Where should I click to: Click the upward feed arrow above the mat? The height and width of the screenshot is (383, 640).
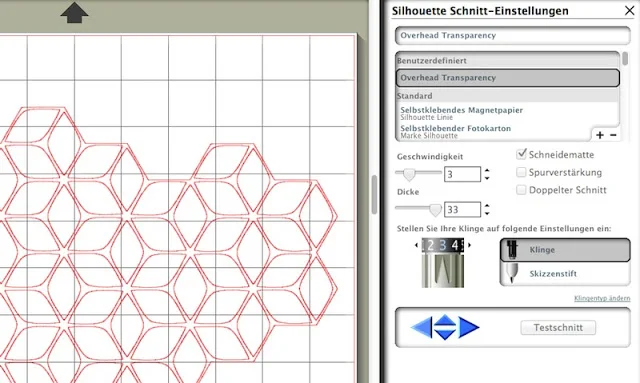point(74,12)
